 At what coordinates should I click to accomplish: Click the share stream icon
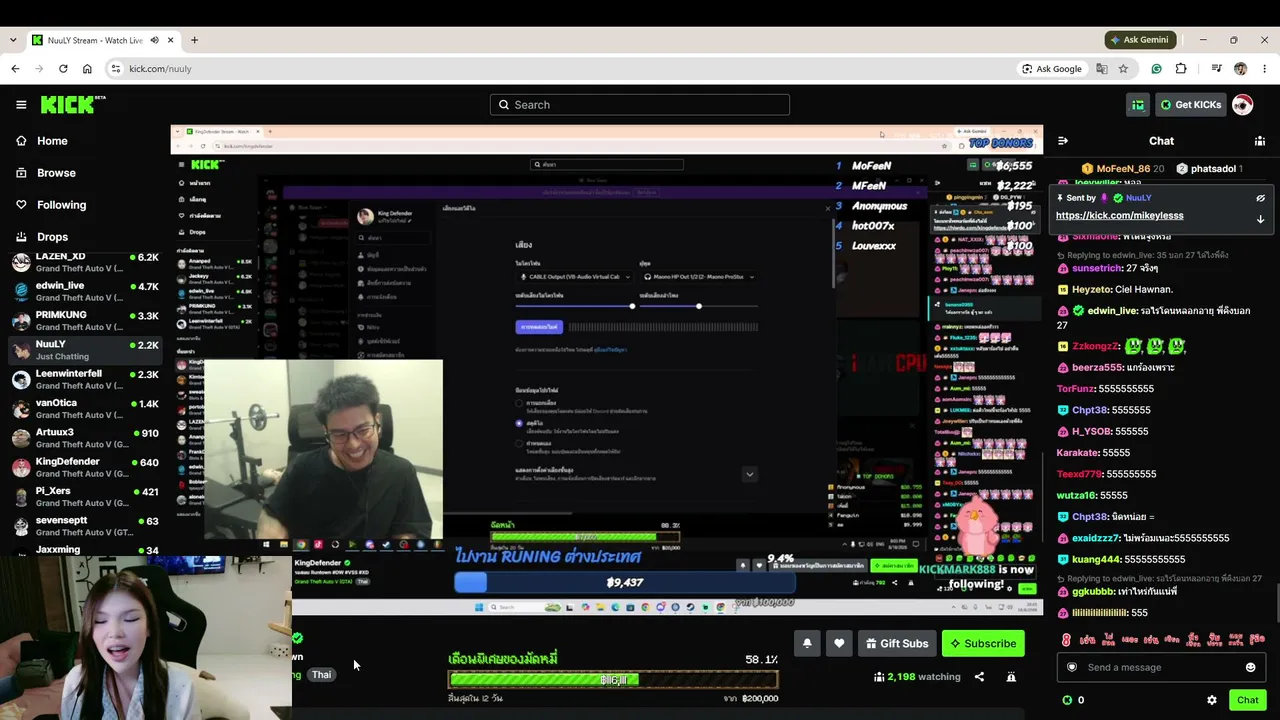979,677
